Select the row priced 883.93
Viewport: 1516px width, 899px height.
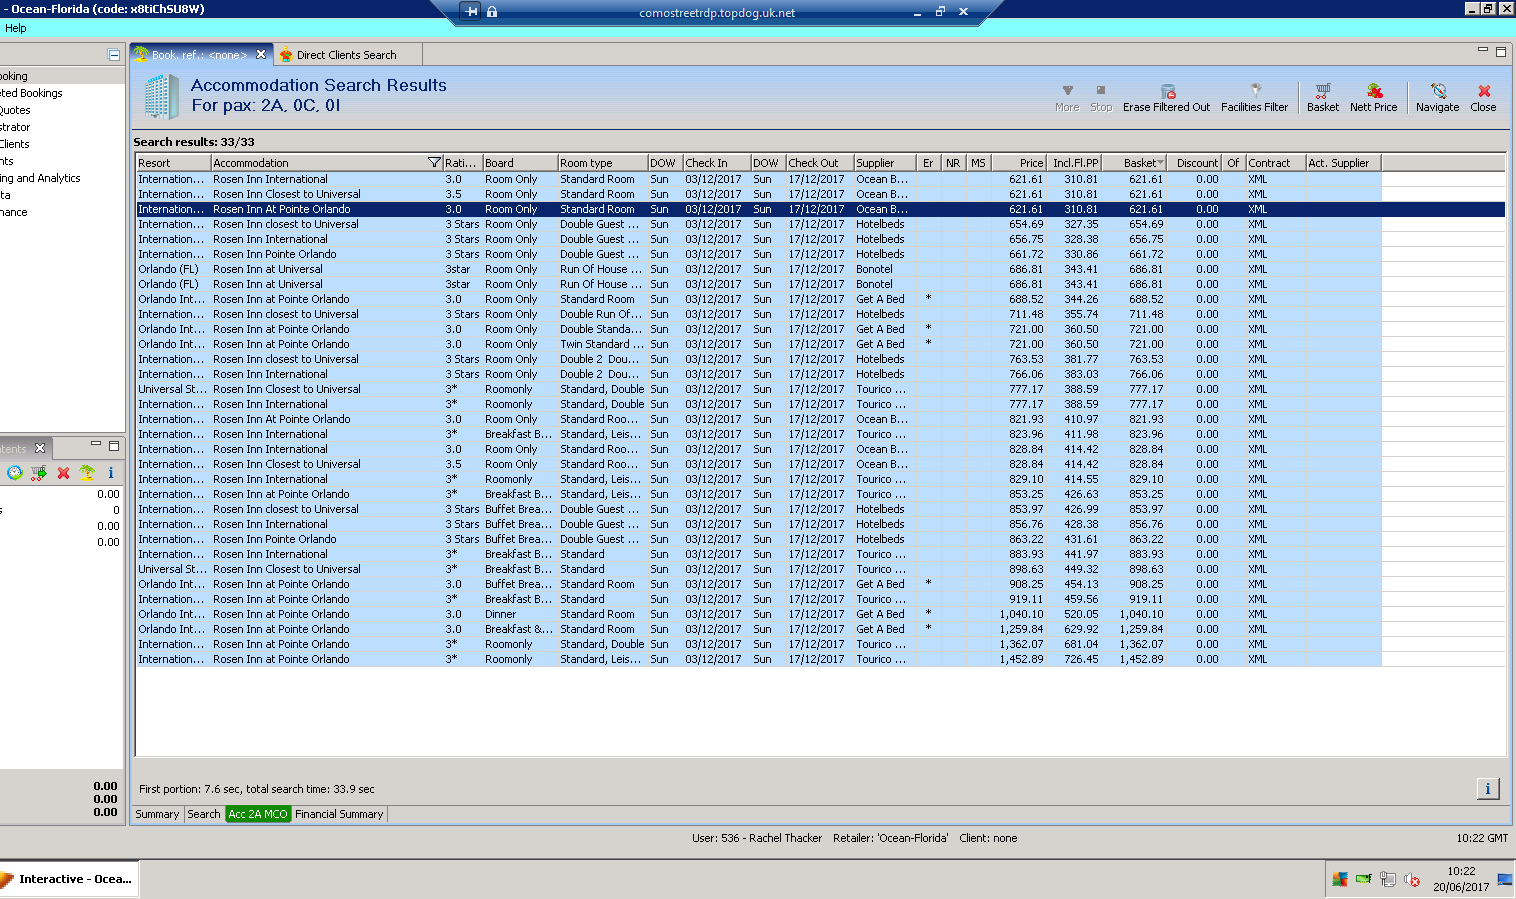[820, 554]
